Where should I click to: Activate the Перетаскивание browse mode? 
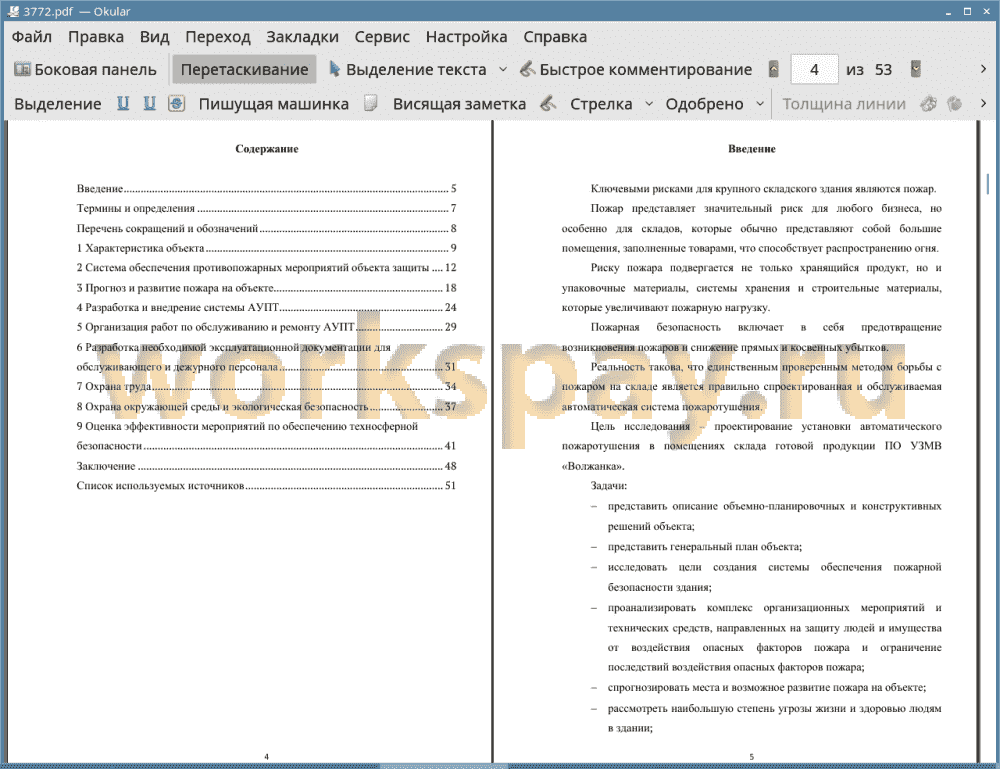pos(244,70)
